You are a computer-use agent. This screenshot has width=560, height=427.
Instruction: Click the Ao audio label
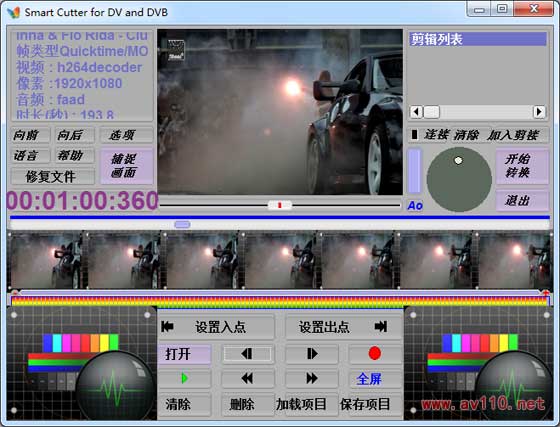coord(415,206)
